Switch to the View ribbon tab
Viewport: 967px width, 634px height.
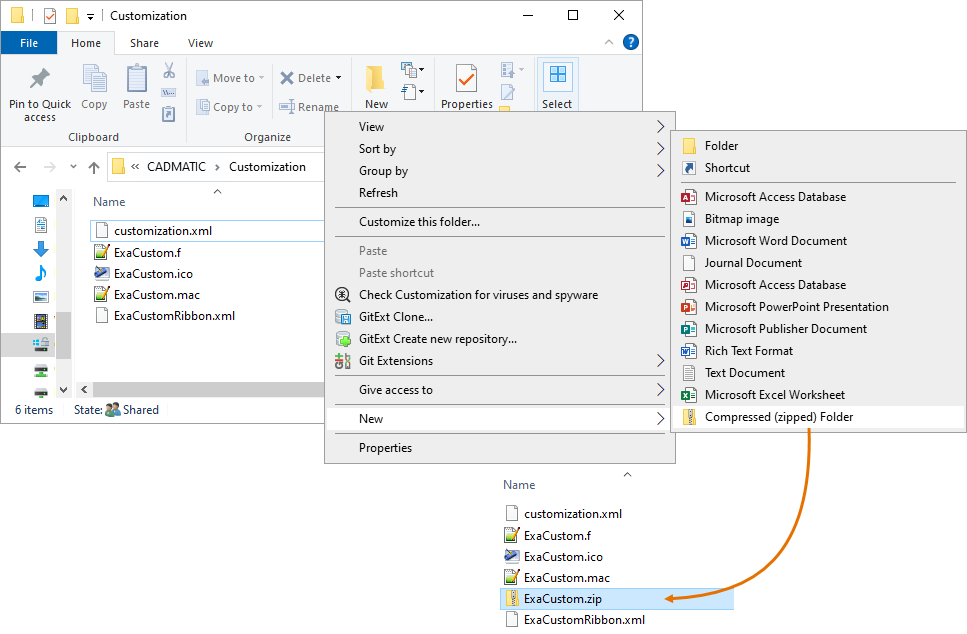[200, 43]
